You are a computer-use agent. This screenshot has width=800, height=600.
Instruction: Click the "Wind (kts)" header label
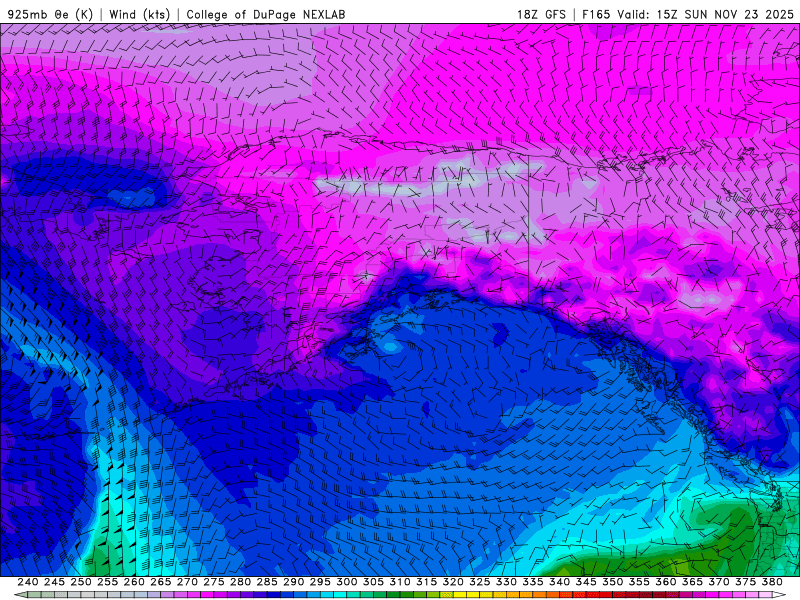tap(139, 14)
